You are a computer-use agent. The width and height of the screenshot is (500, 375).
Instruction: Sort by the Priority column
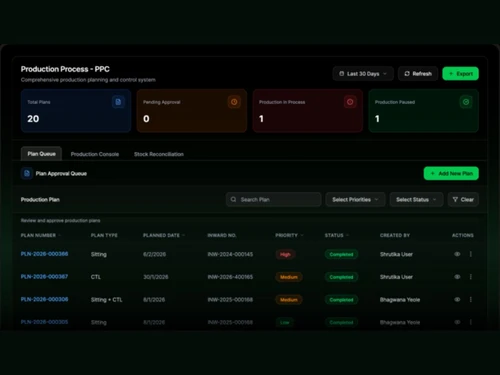tap(289, 235)
